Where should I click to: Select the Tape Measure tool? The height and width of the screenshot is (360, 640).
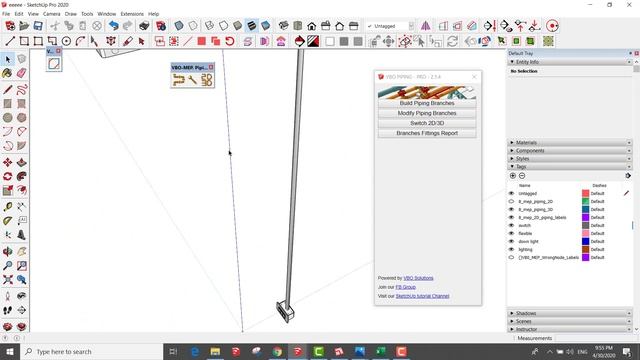(7, 207)
